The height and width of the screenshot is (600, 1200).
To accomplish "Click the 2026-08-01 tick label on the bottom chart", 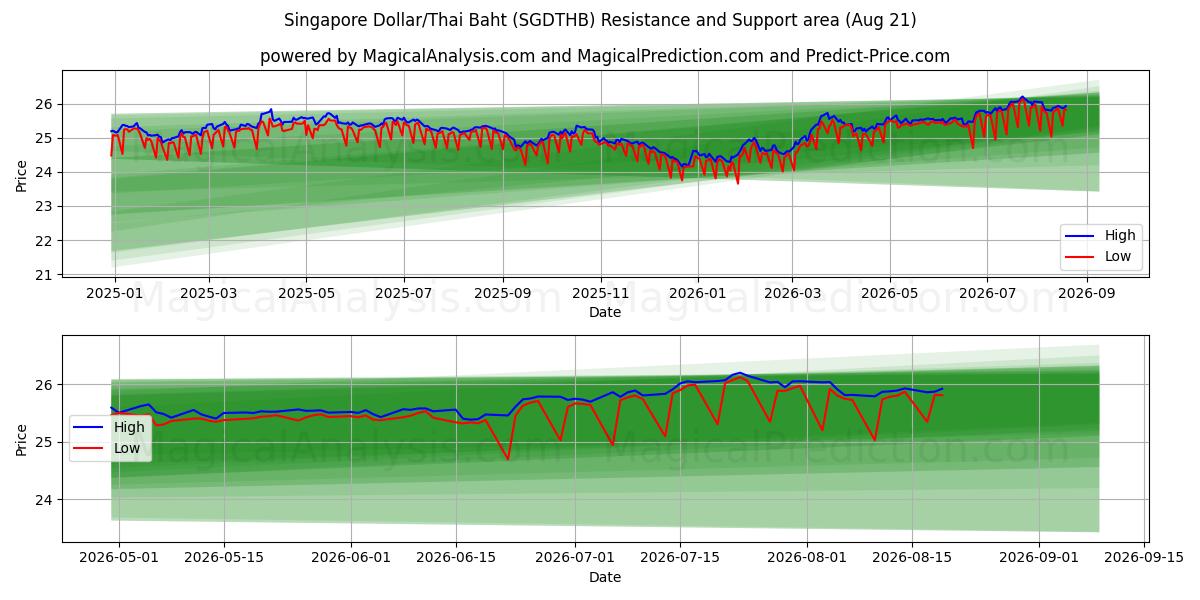I will tap(808, 559).
